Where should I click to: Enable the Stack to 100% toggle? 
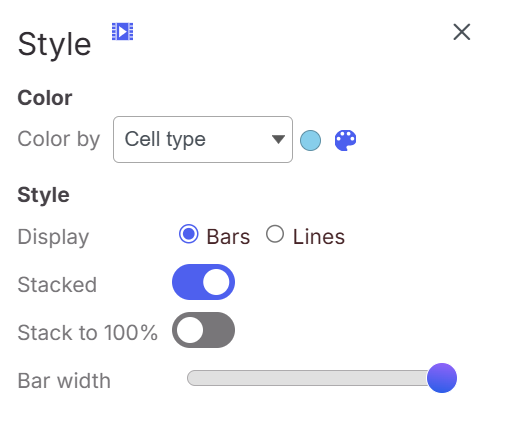pos(203,330)
